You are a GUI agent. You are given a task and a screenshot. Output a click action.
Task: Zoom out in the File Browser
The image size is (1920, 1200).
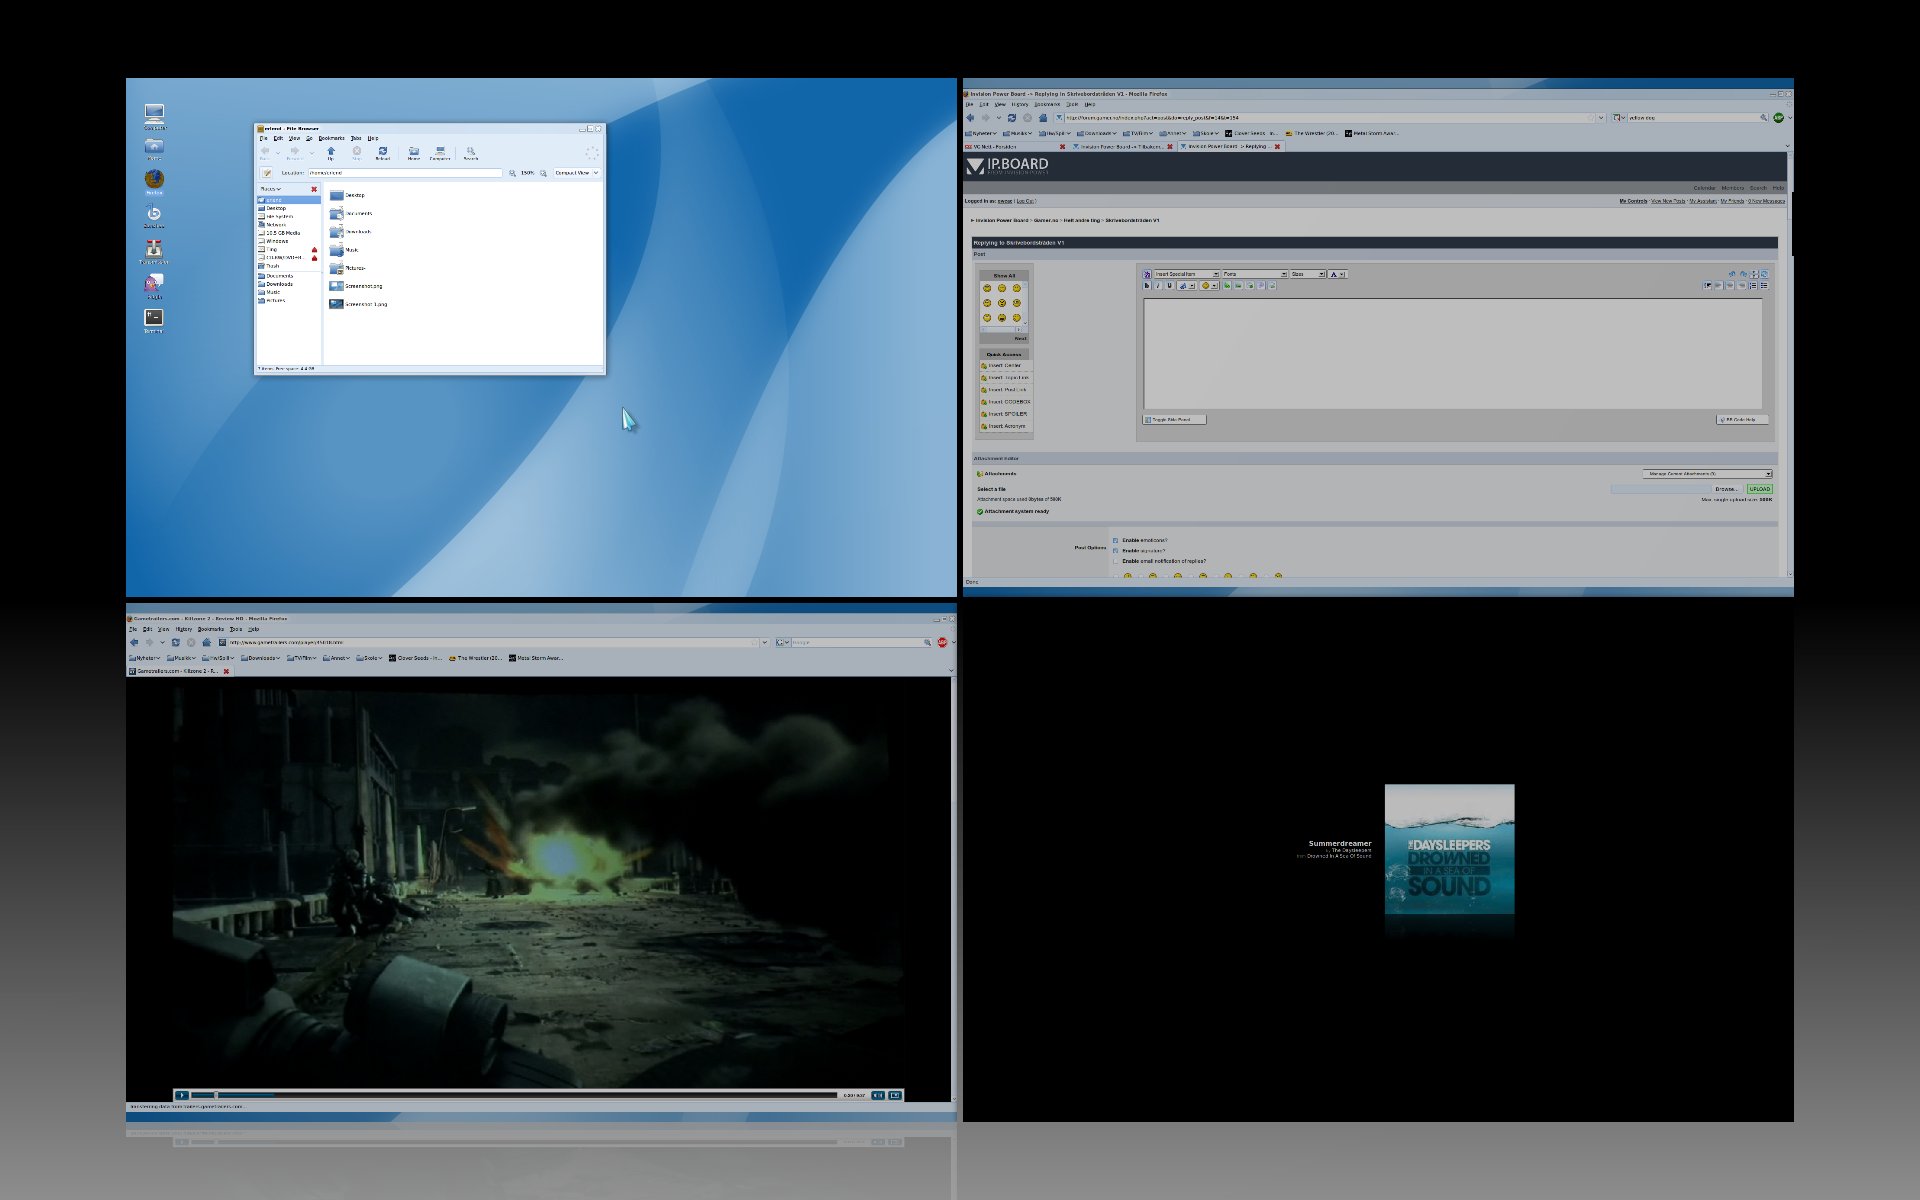[x=513, y=173]
